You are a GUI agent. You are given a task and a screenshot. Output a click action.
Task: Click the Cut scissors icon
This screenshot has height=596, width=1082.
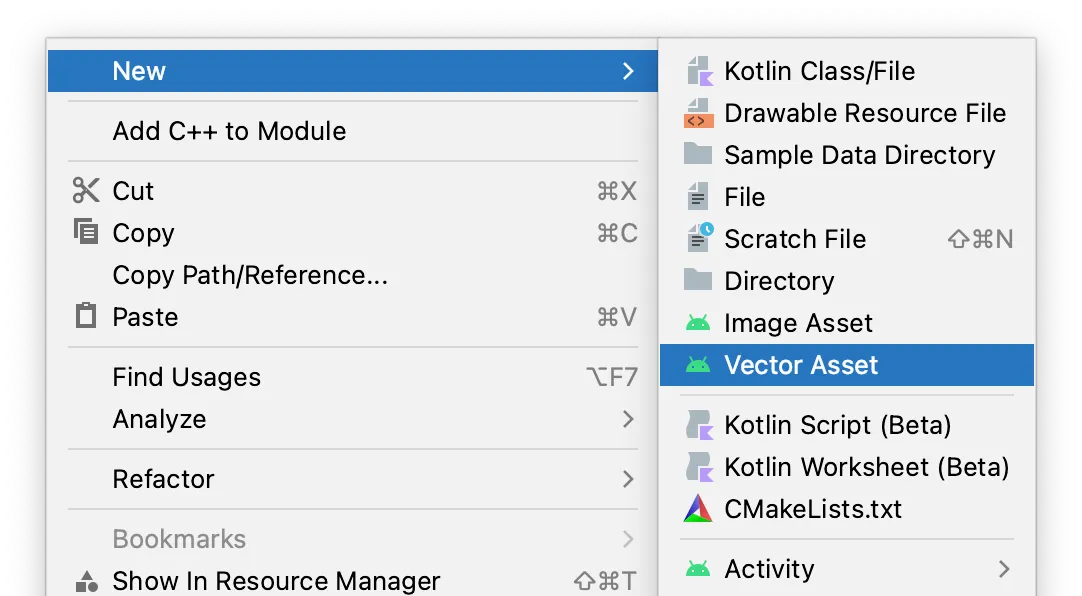click(86, 191)
